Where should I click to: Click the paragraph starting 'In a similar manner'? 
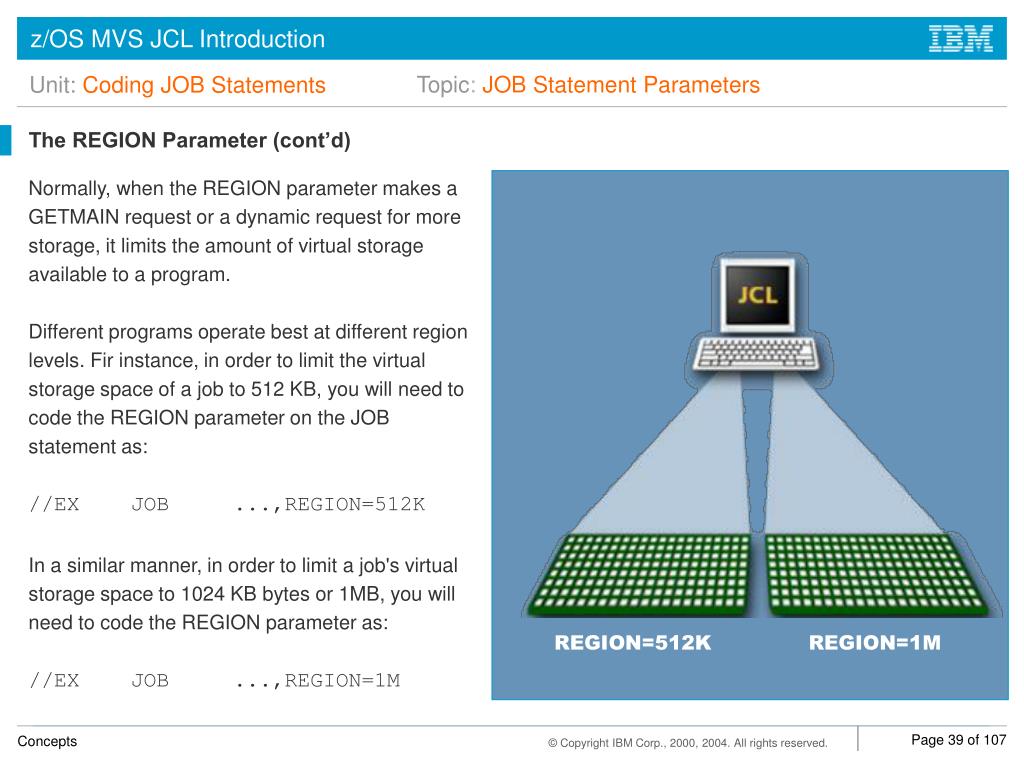tap(243, 594)
